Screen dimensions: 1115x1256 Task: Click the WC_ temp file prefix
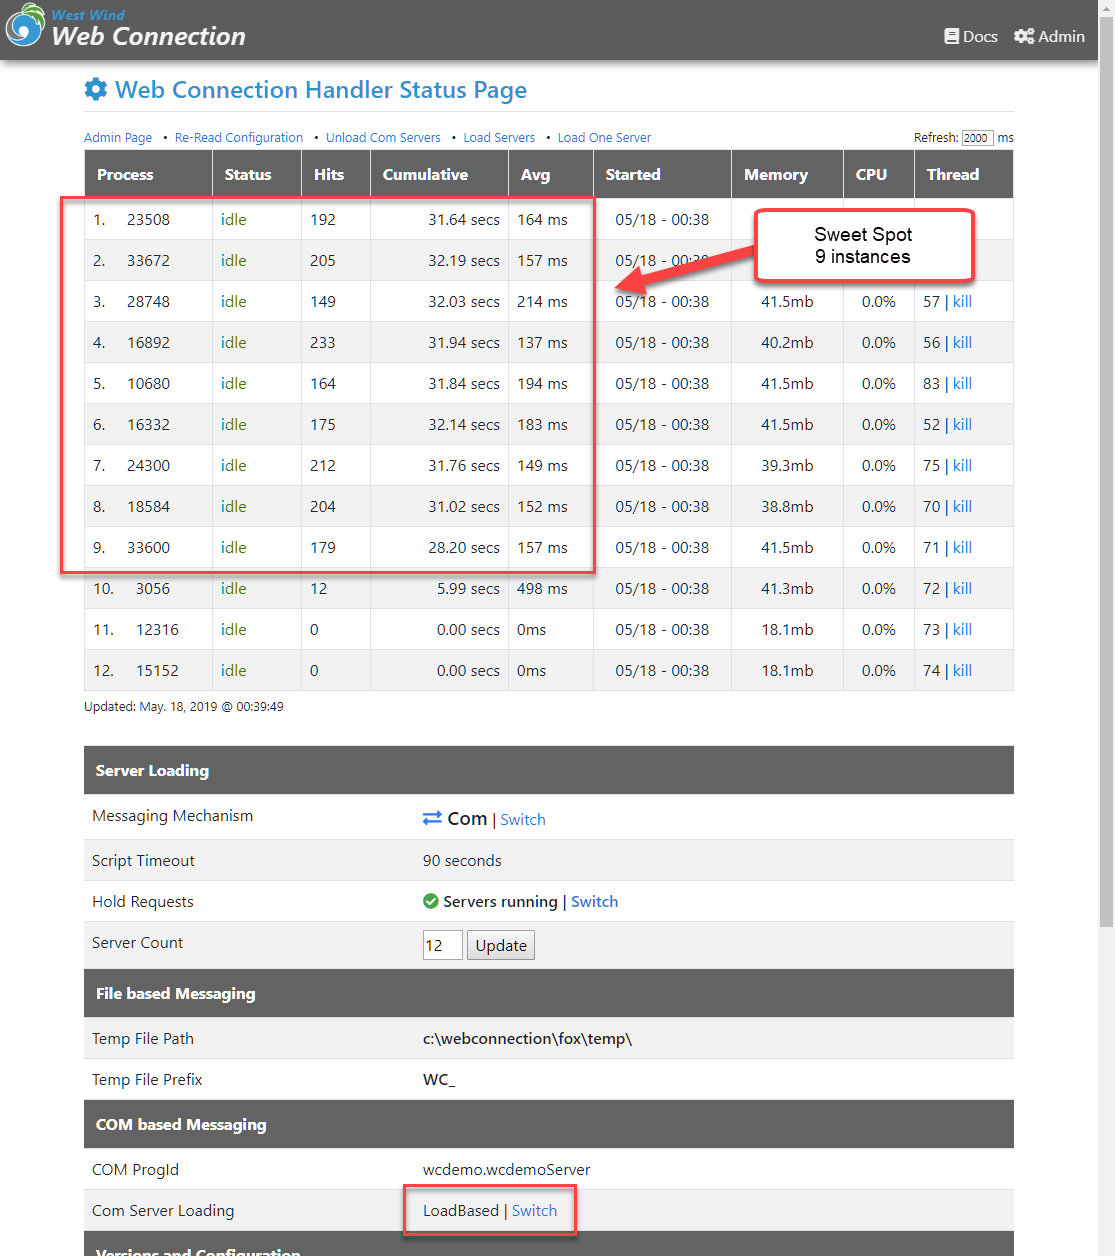pyautogui.click(x=439, y=1079)
